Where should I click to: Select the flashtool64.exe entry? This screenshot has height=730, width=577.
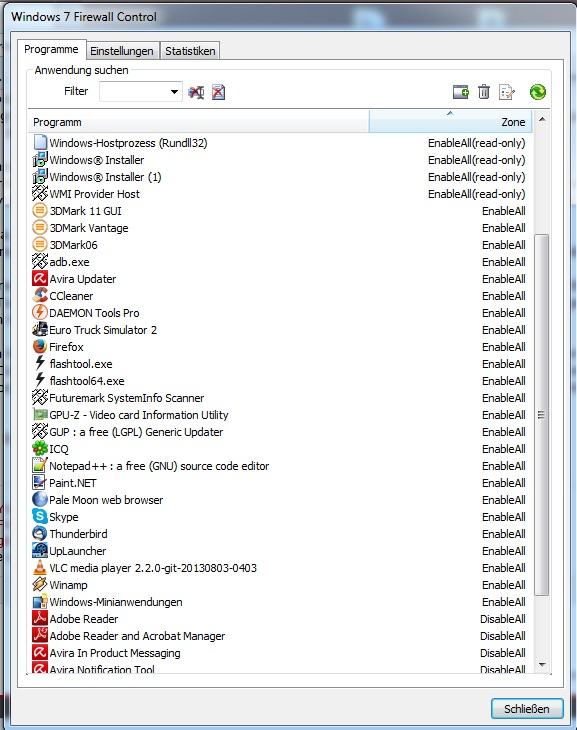pos(279,381)
